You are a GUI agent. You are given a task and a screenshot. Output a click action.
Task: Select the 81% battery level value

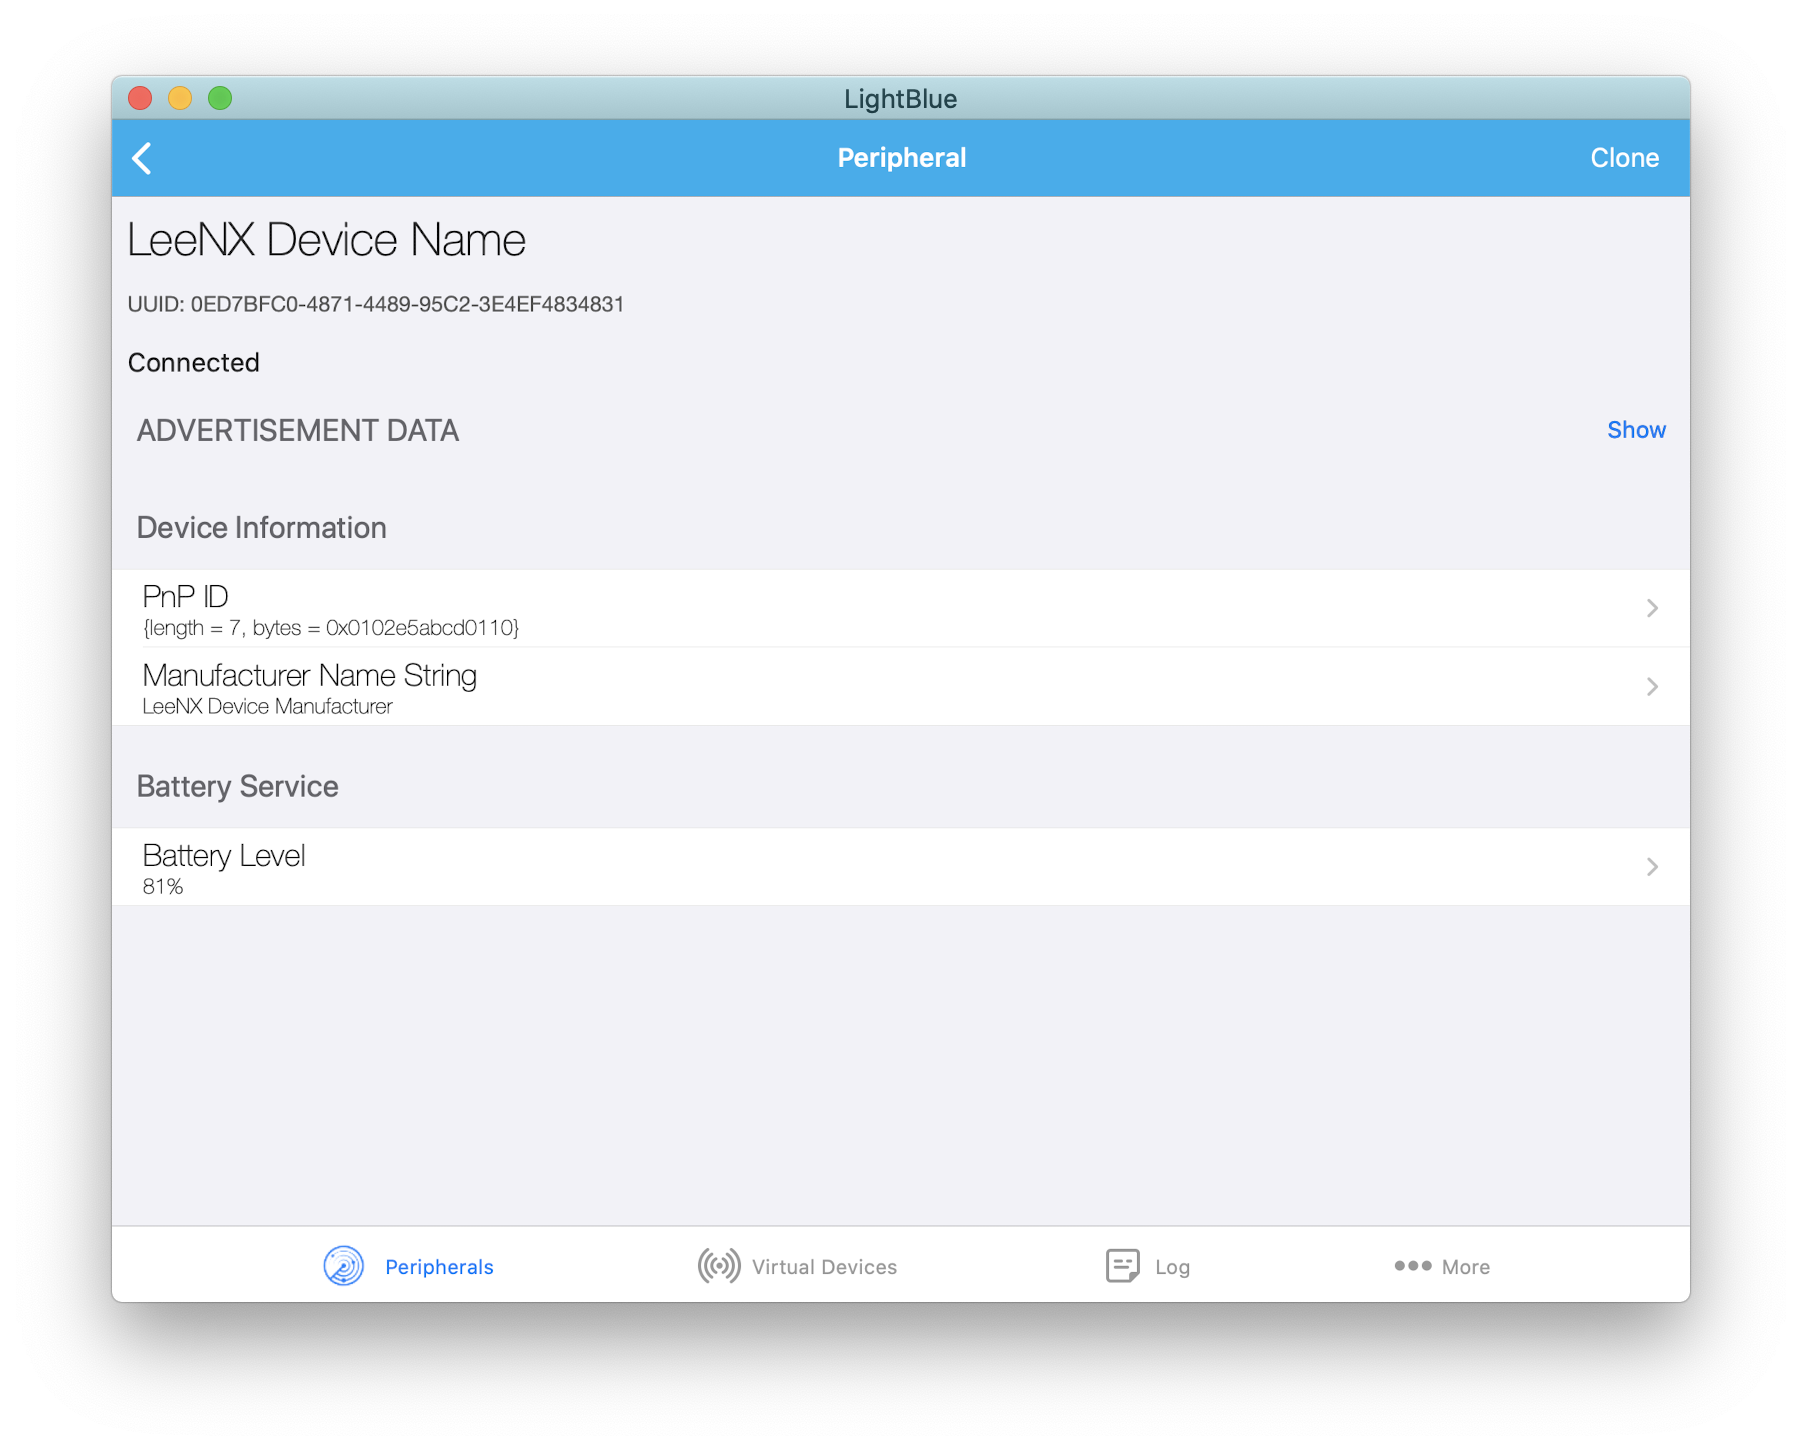click(x=163, y=885)
